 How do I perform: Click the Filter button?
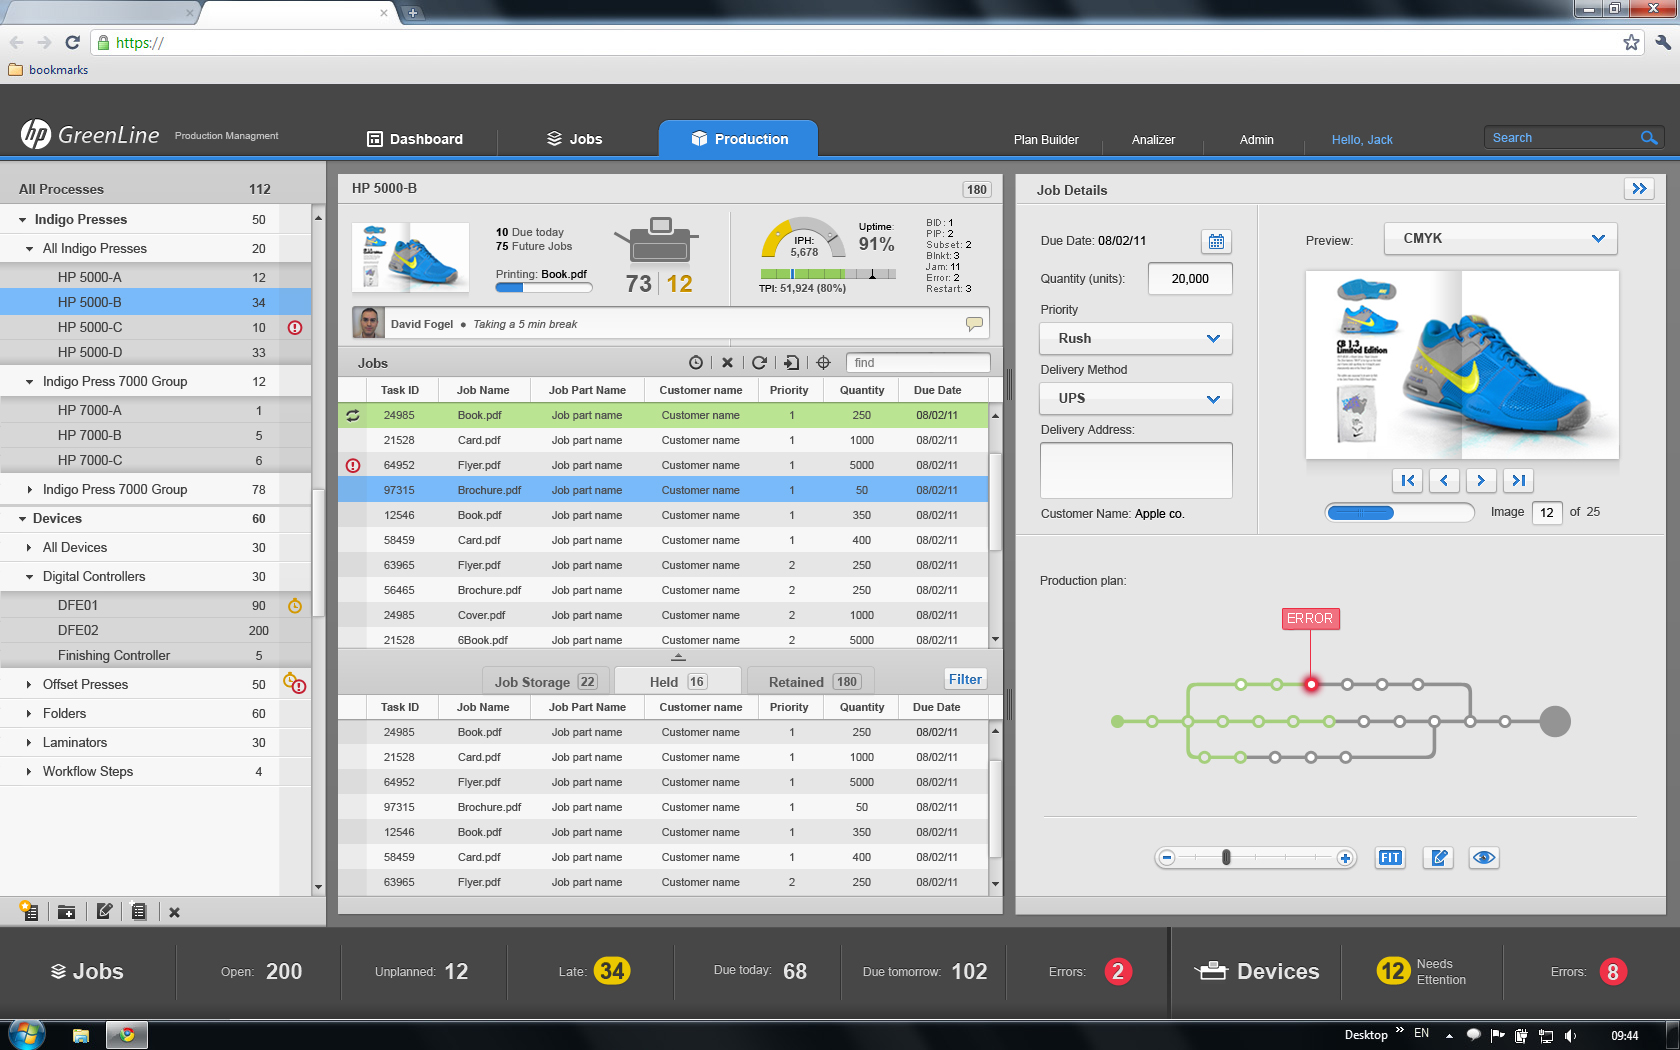(x=965, y=679)
